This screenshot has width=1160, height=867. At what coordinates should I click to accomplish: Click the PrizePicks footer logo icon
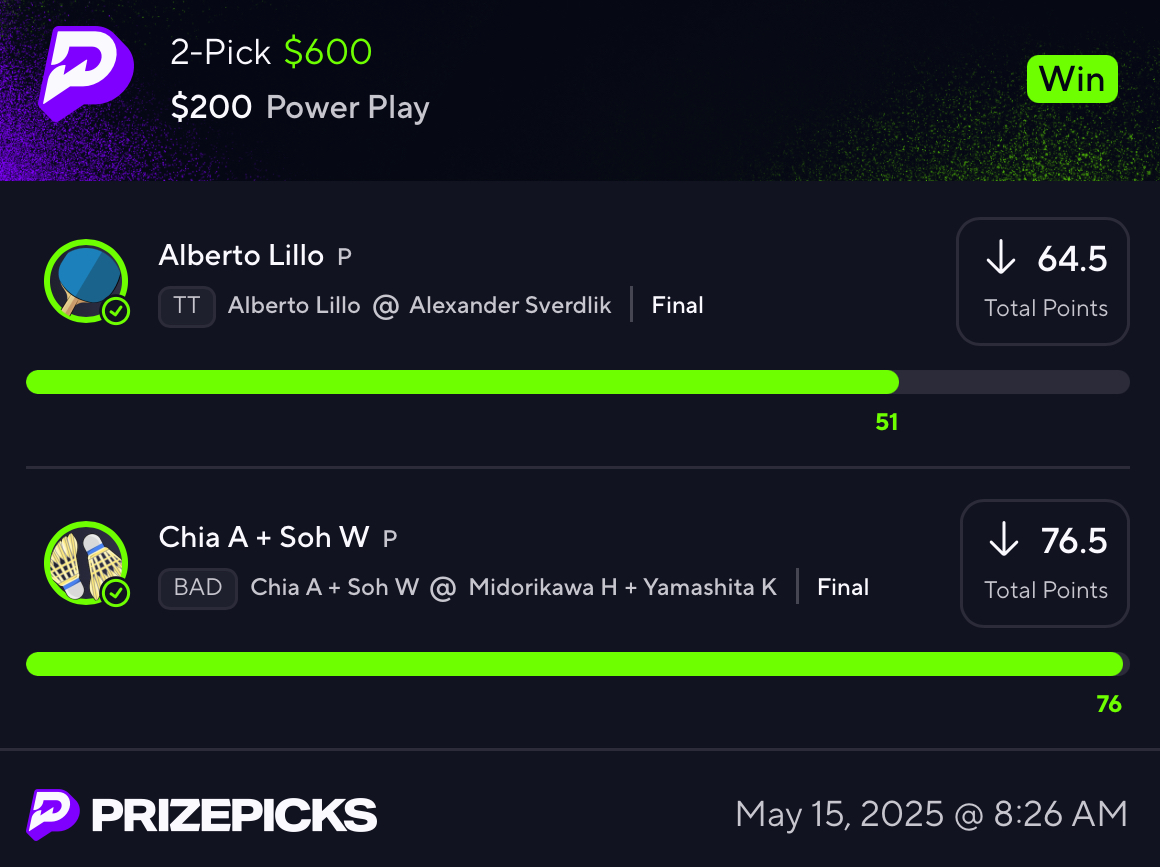click(53, 814)
